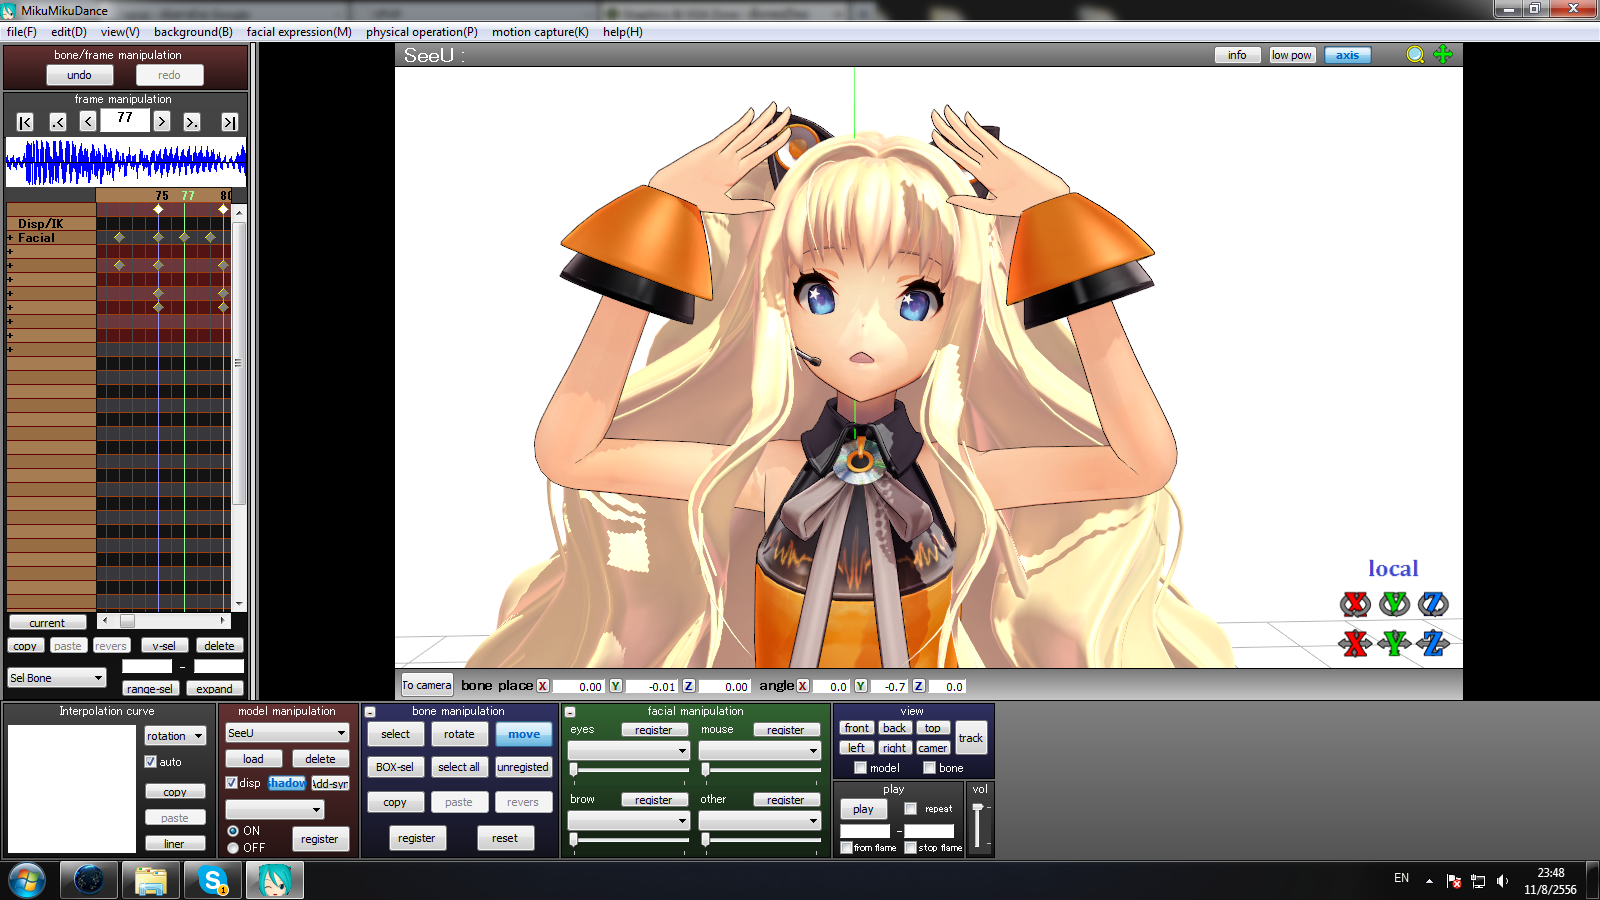The width and height of the screenshot is (1600, 900).
Task: Click the red X local rotation icon
Action: [1355, 604]
